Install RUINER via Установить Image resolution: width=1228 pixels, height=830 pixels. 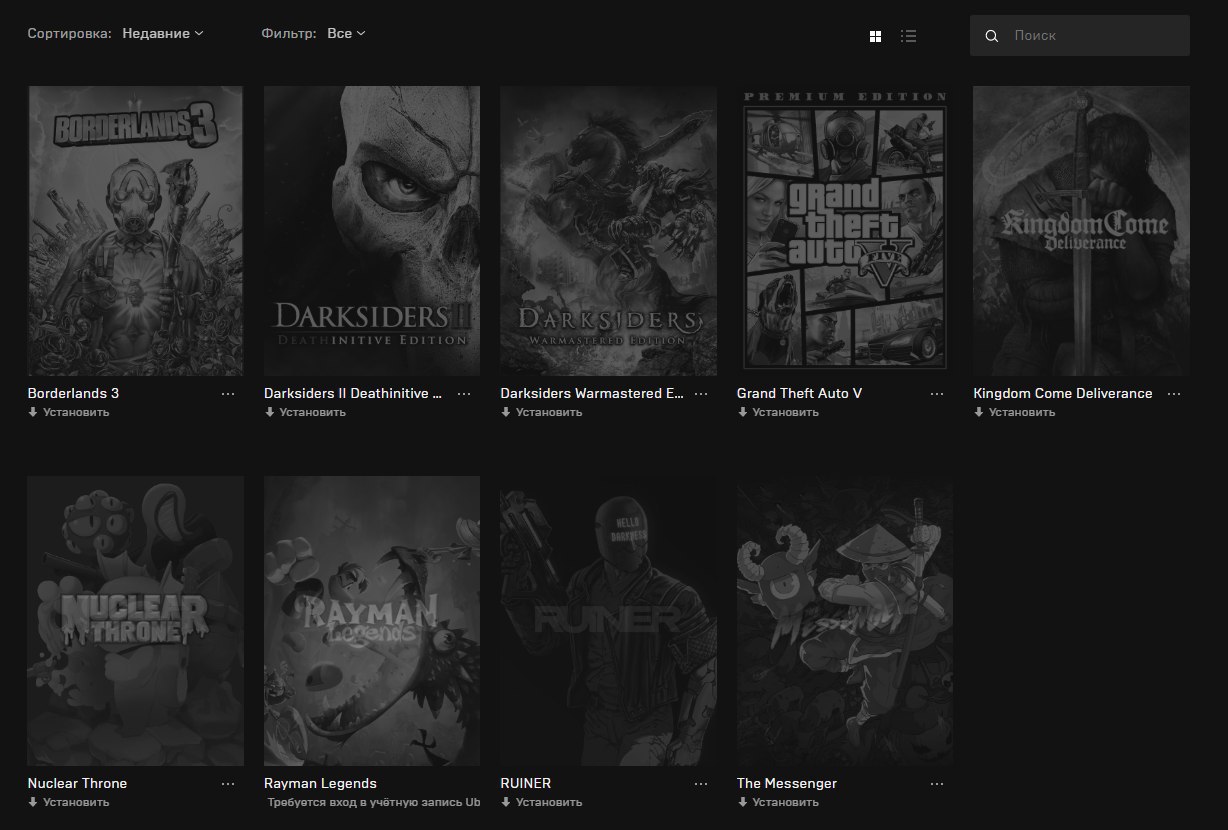pos(542,802)
